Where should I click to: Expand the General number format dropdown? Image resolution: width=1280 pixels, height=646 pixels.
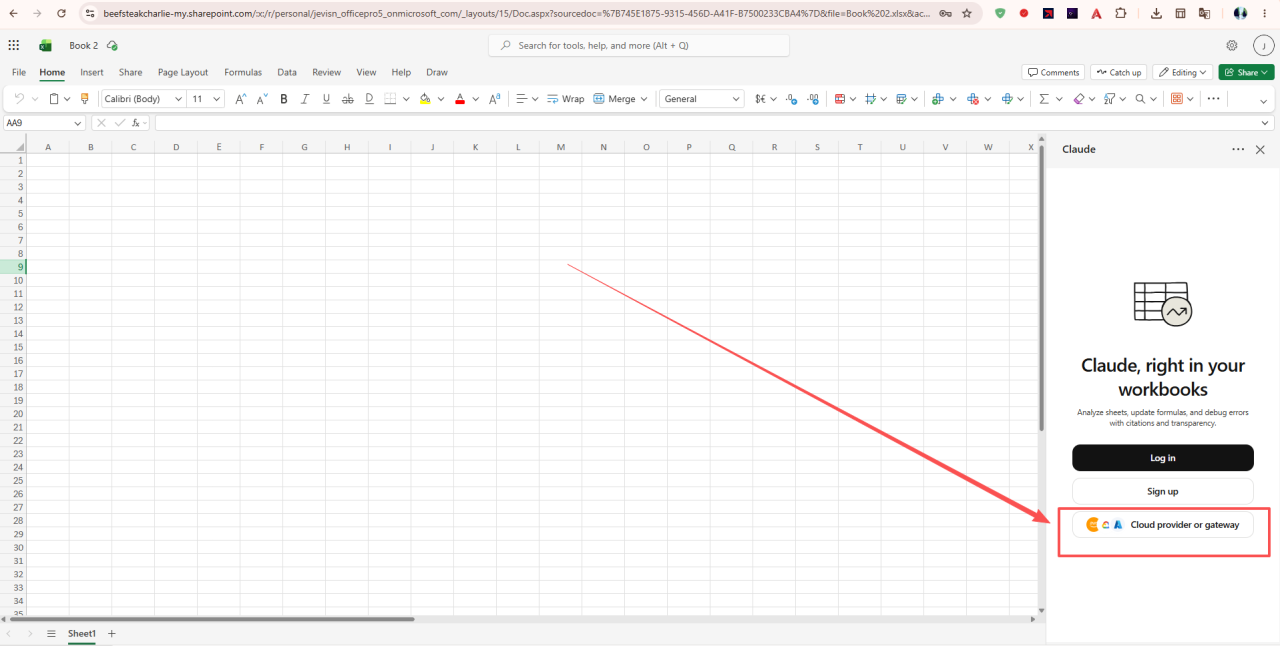click(x=701, y=99)
